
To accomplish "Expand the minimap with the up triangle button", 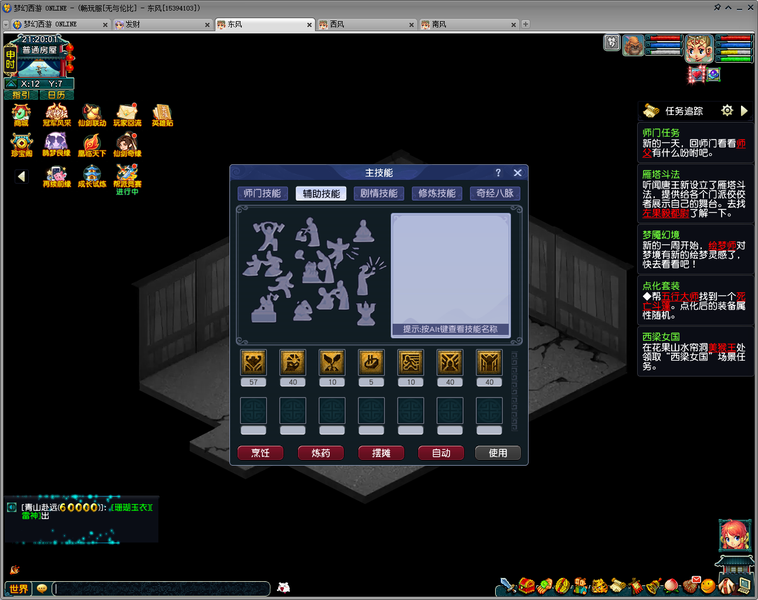I will (11, 84).
